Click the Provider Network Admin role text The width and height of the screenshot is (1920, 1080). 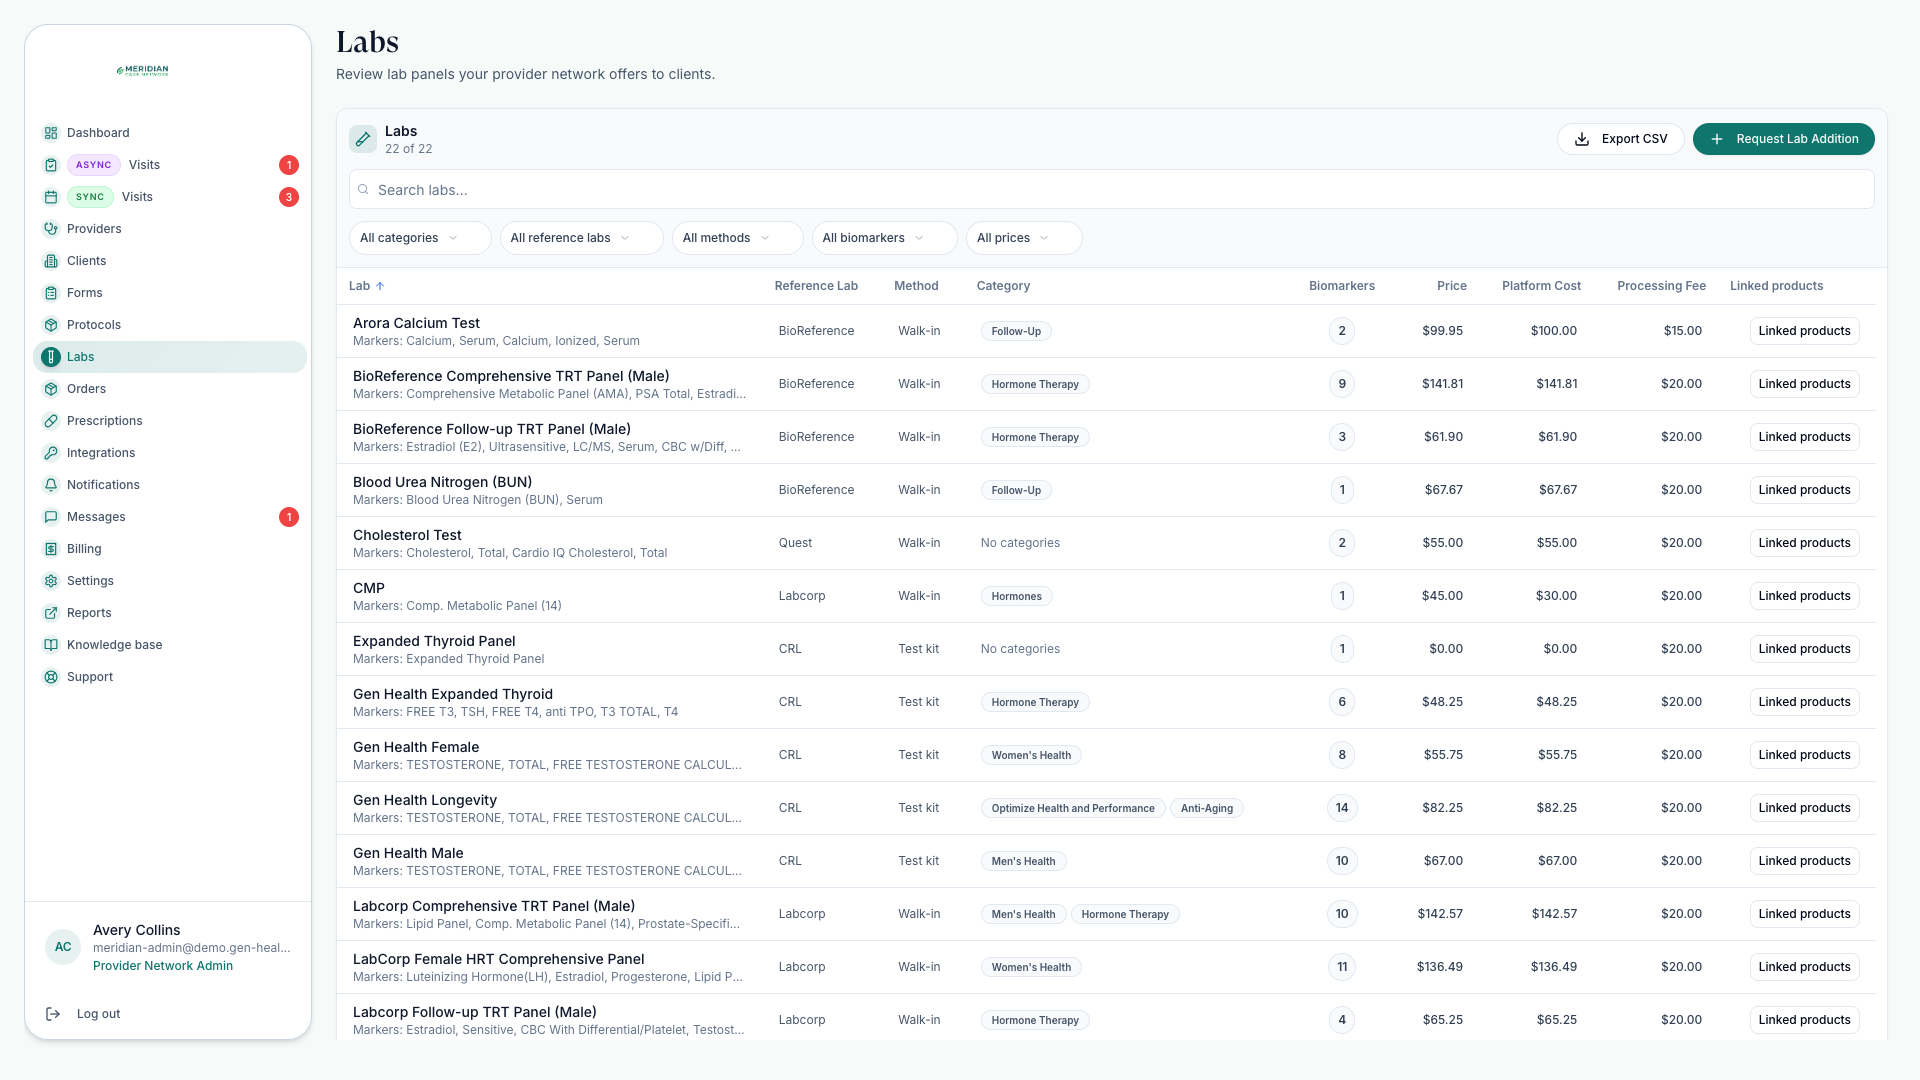point(163,966)
